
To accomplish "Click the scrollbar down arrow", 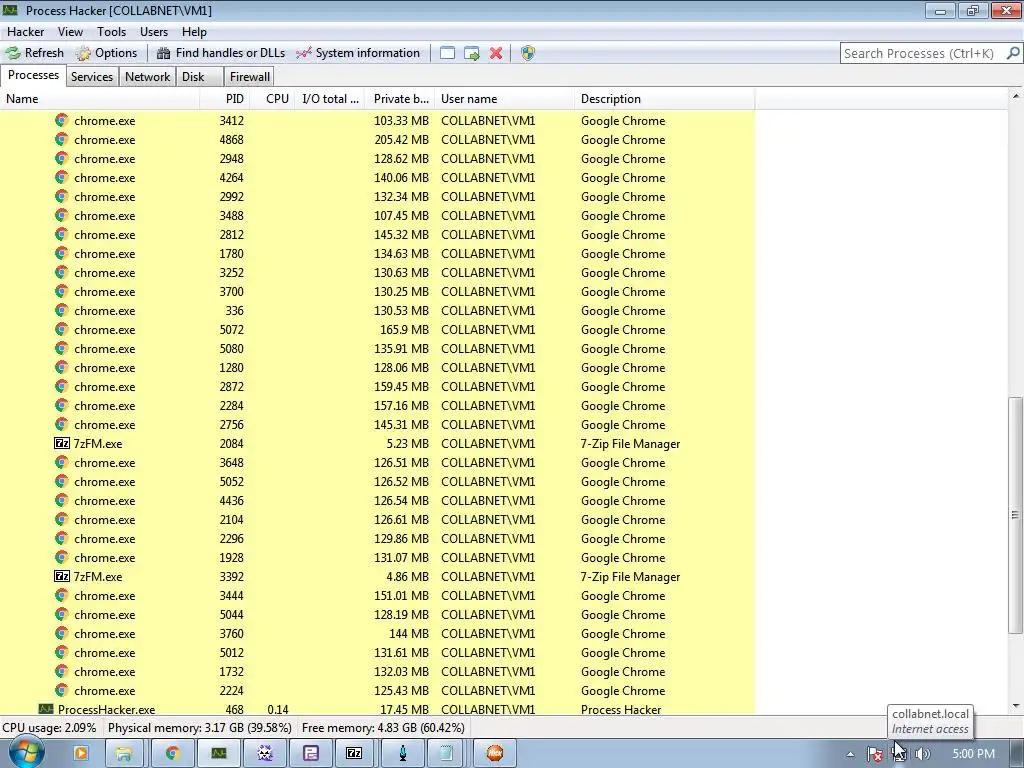I will 1015,706.
